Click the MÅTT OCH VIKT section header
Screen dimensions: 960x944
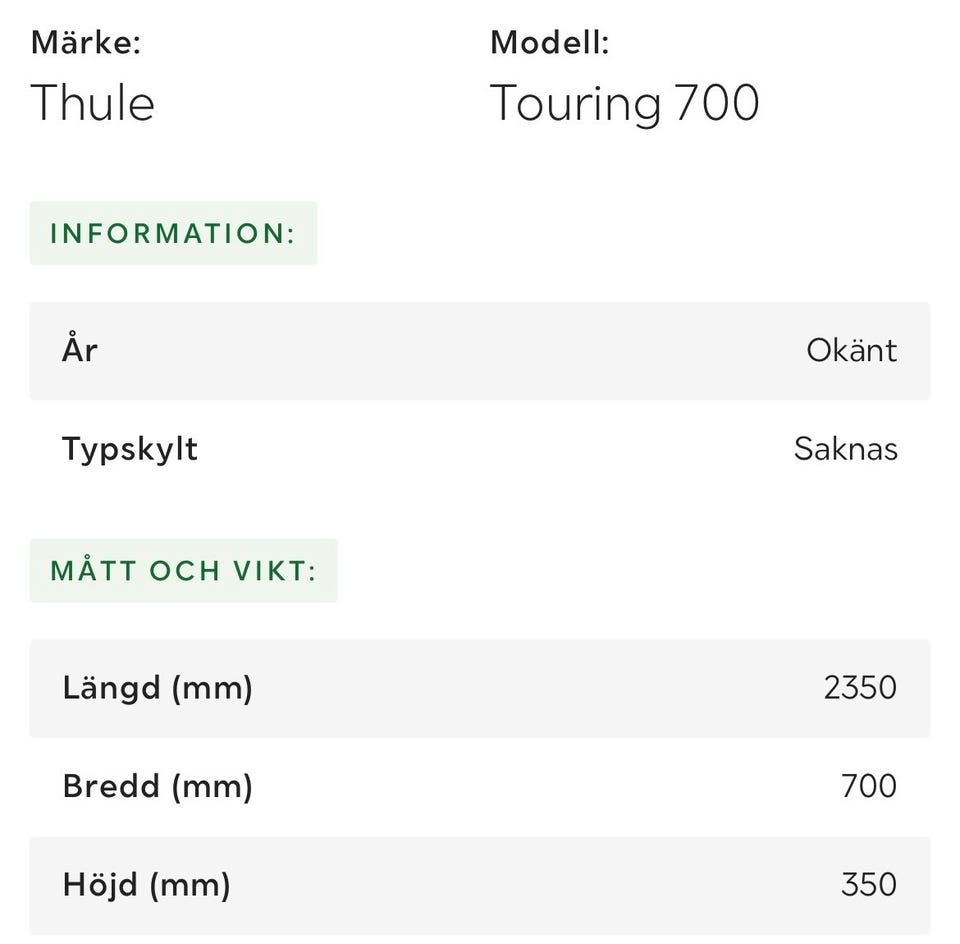click(183, 571)
